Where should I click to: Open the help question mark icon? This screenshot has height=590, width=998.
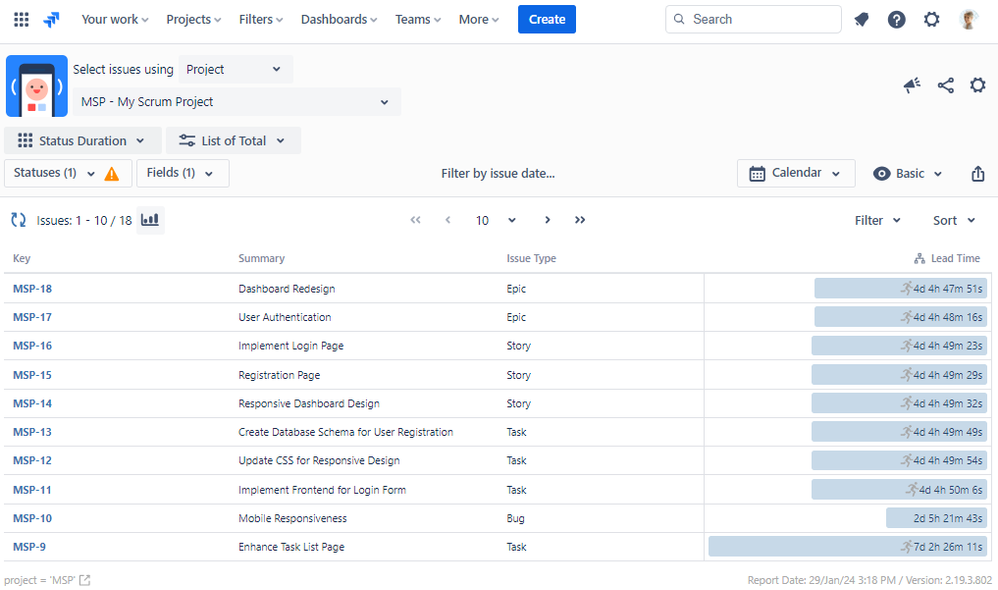[x=896, y=19]
